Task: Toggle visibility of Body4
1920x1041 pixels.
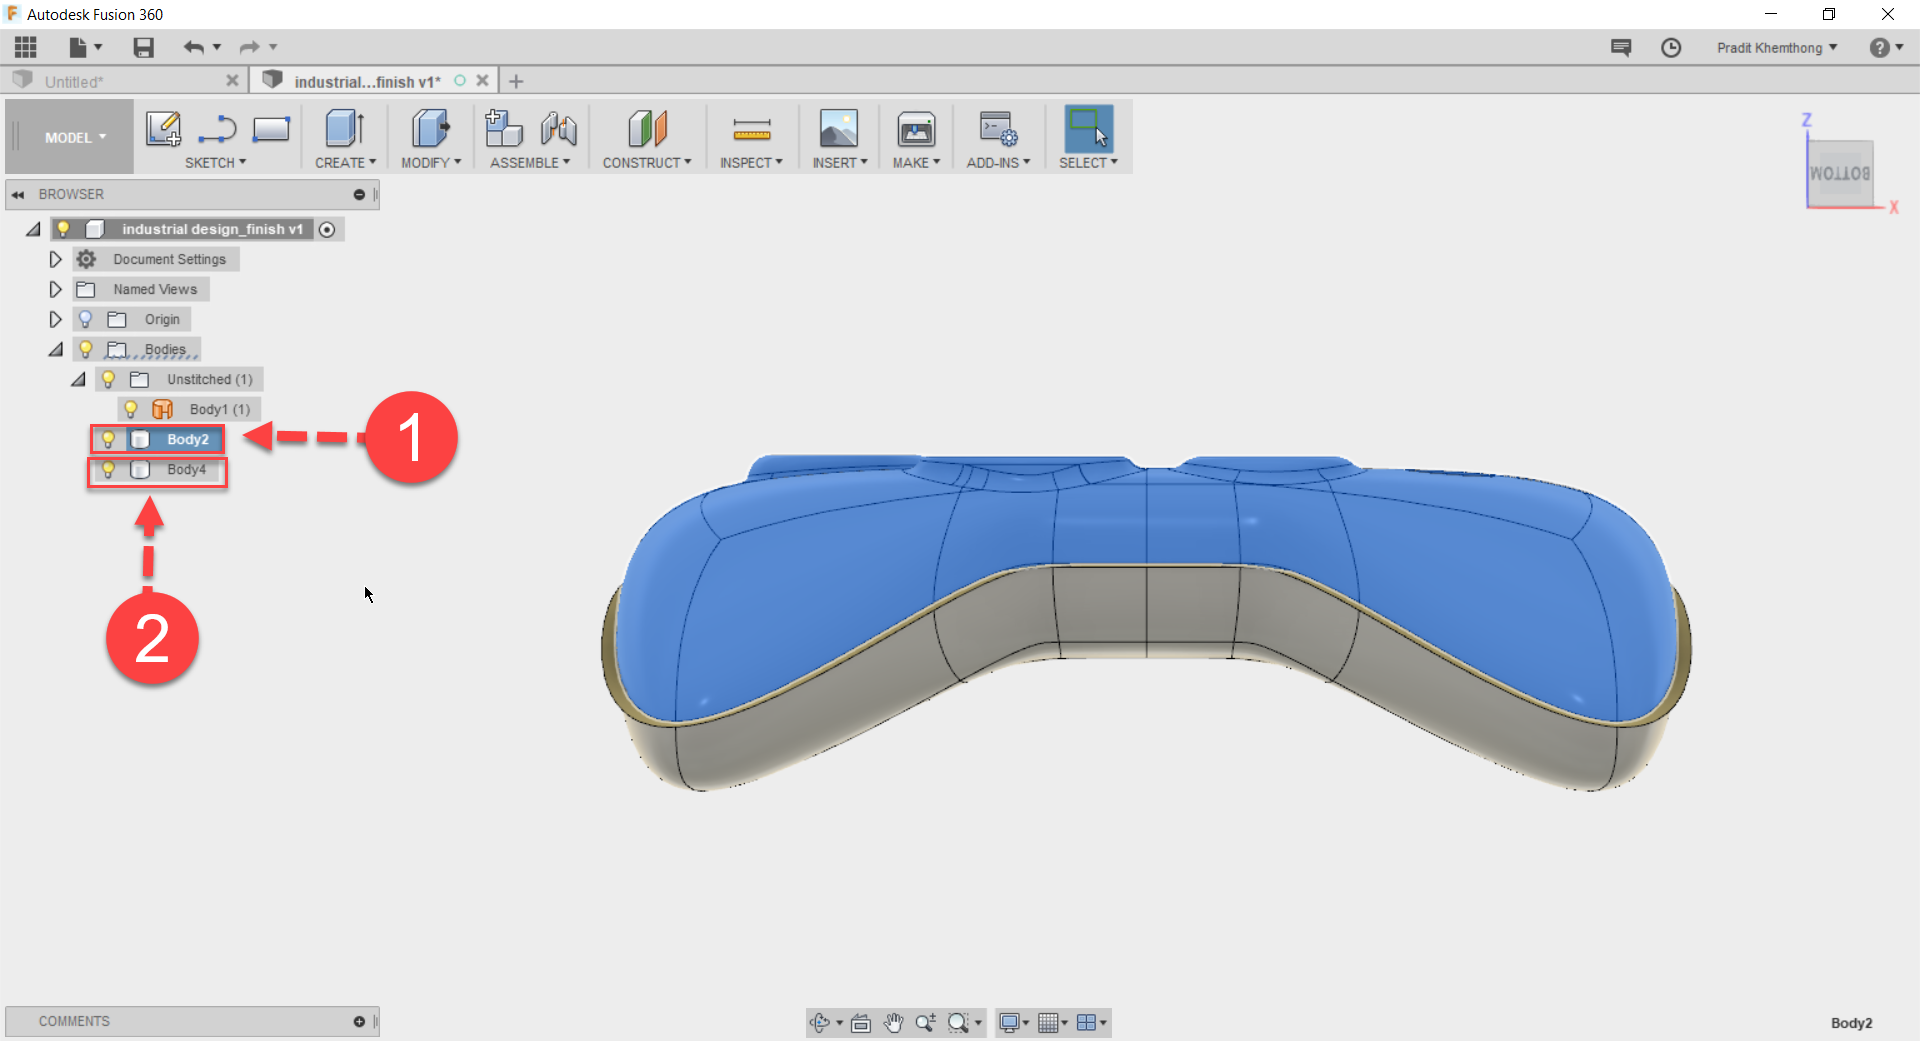Action: pos(108,470)
